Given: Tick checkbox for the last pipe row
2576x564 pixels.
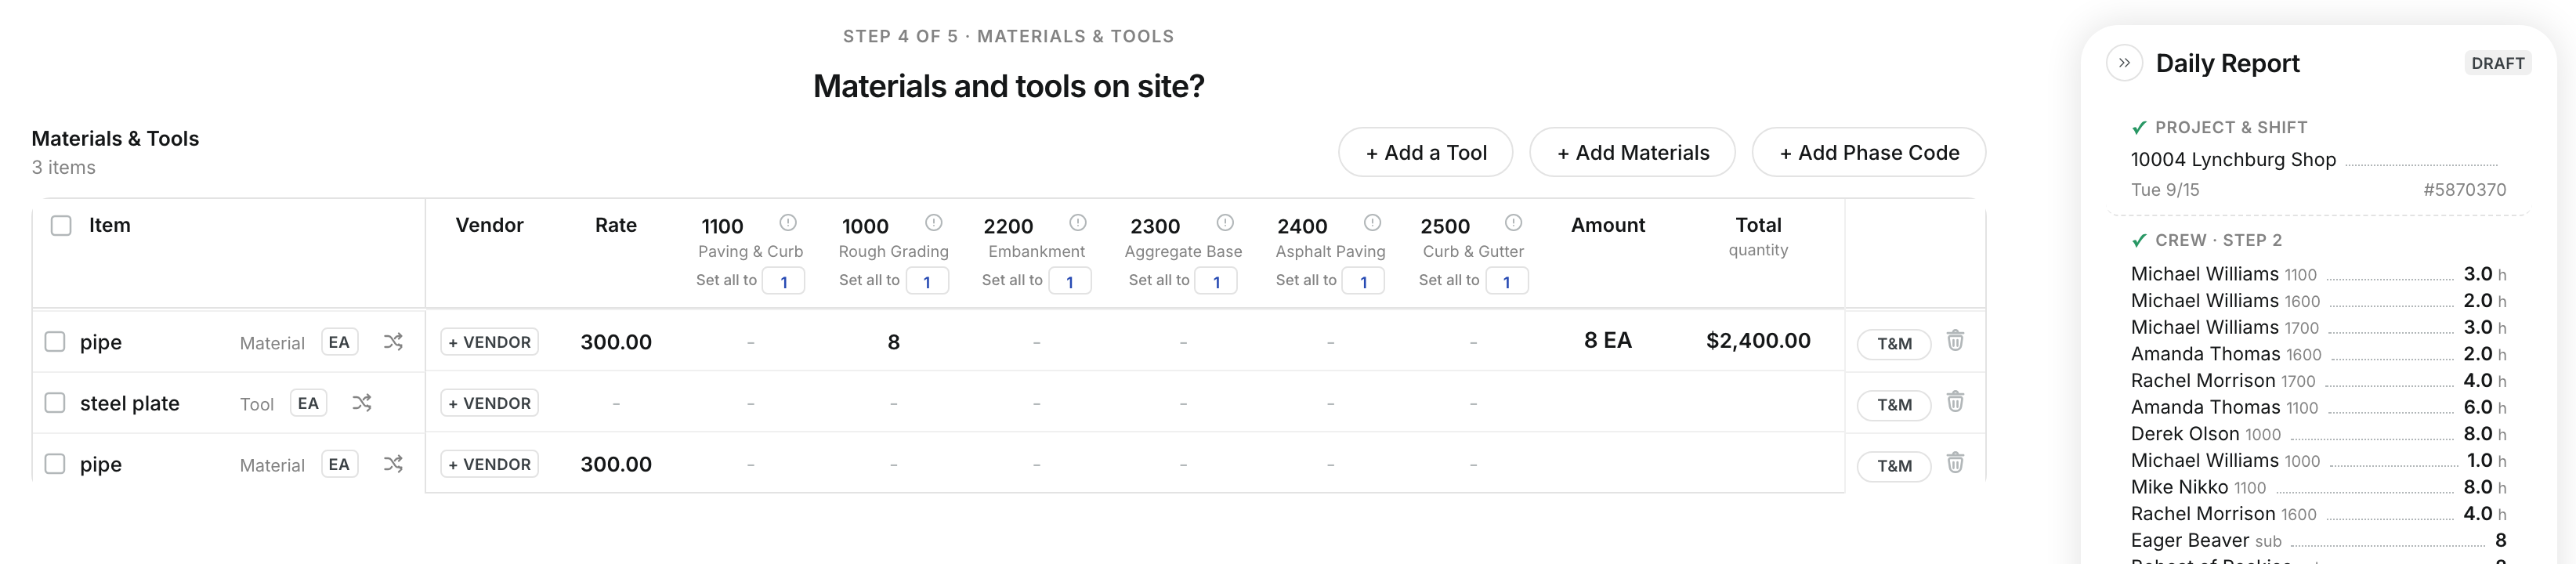Looking at the screenshot, I should pyautogui.click(x=55, y=464).
